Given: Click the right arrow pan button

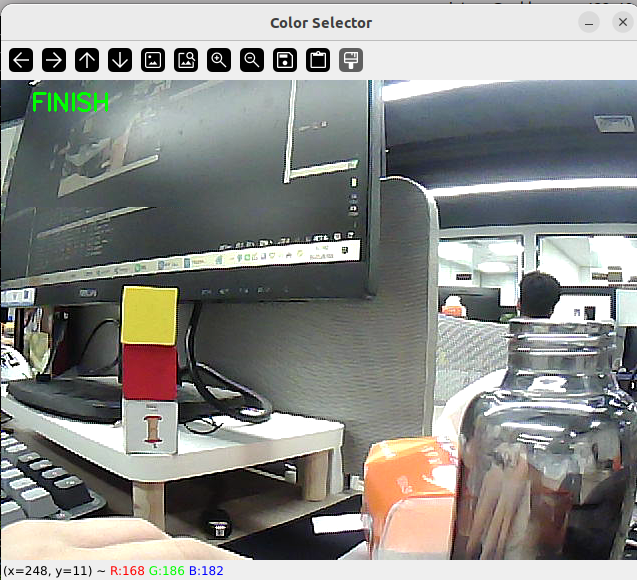Looking at the screenshot, I should 54,60.
